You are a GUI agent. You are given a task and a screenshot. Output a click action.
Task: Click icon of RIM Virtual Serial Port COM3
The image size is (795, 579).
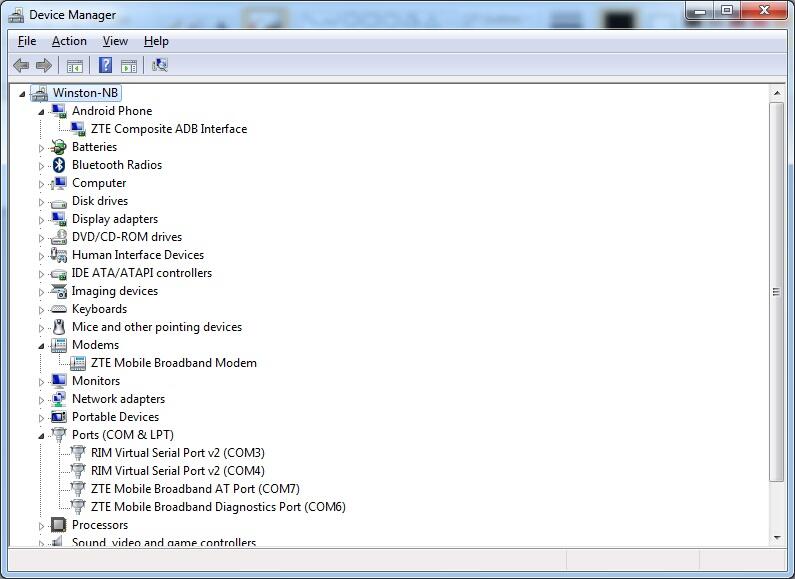tap(78, 453)
